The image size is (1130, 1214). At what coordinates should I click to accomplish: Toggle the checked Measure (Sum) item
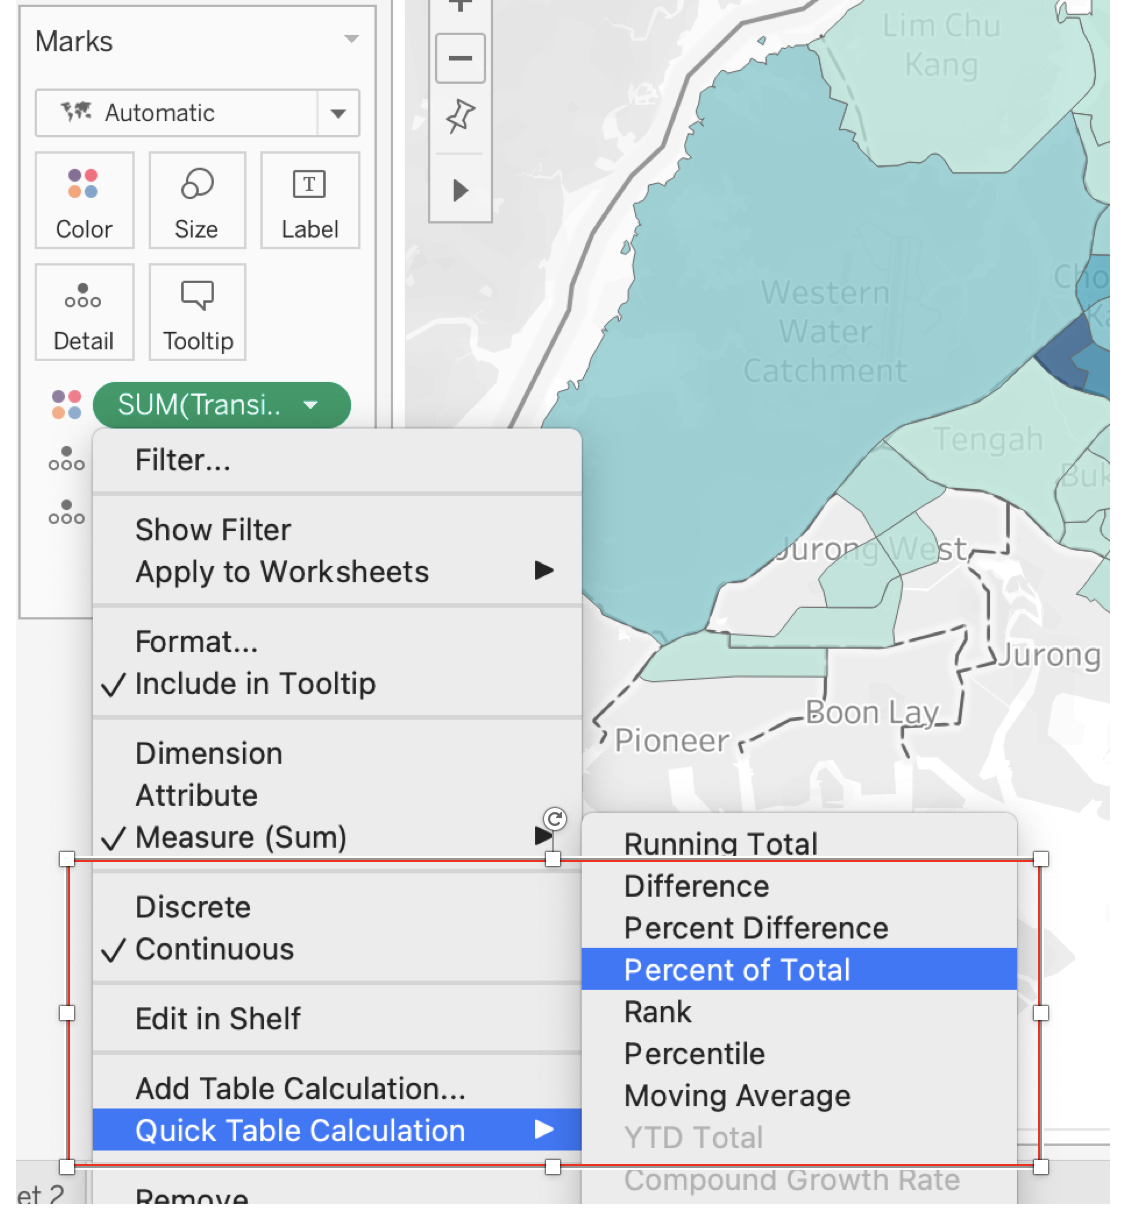click(240, 837)
